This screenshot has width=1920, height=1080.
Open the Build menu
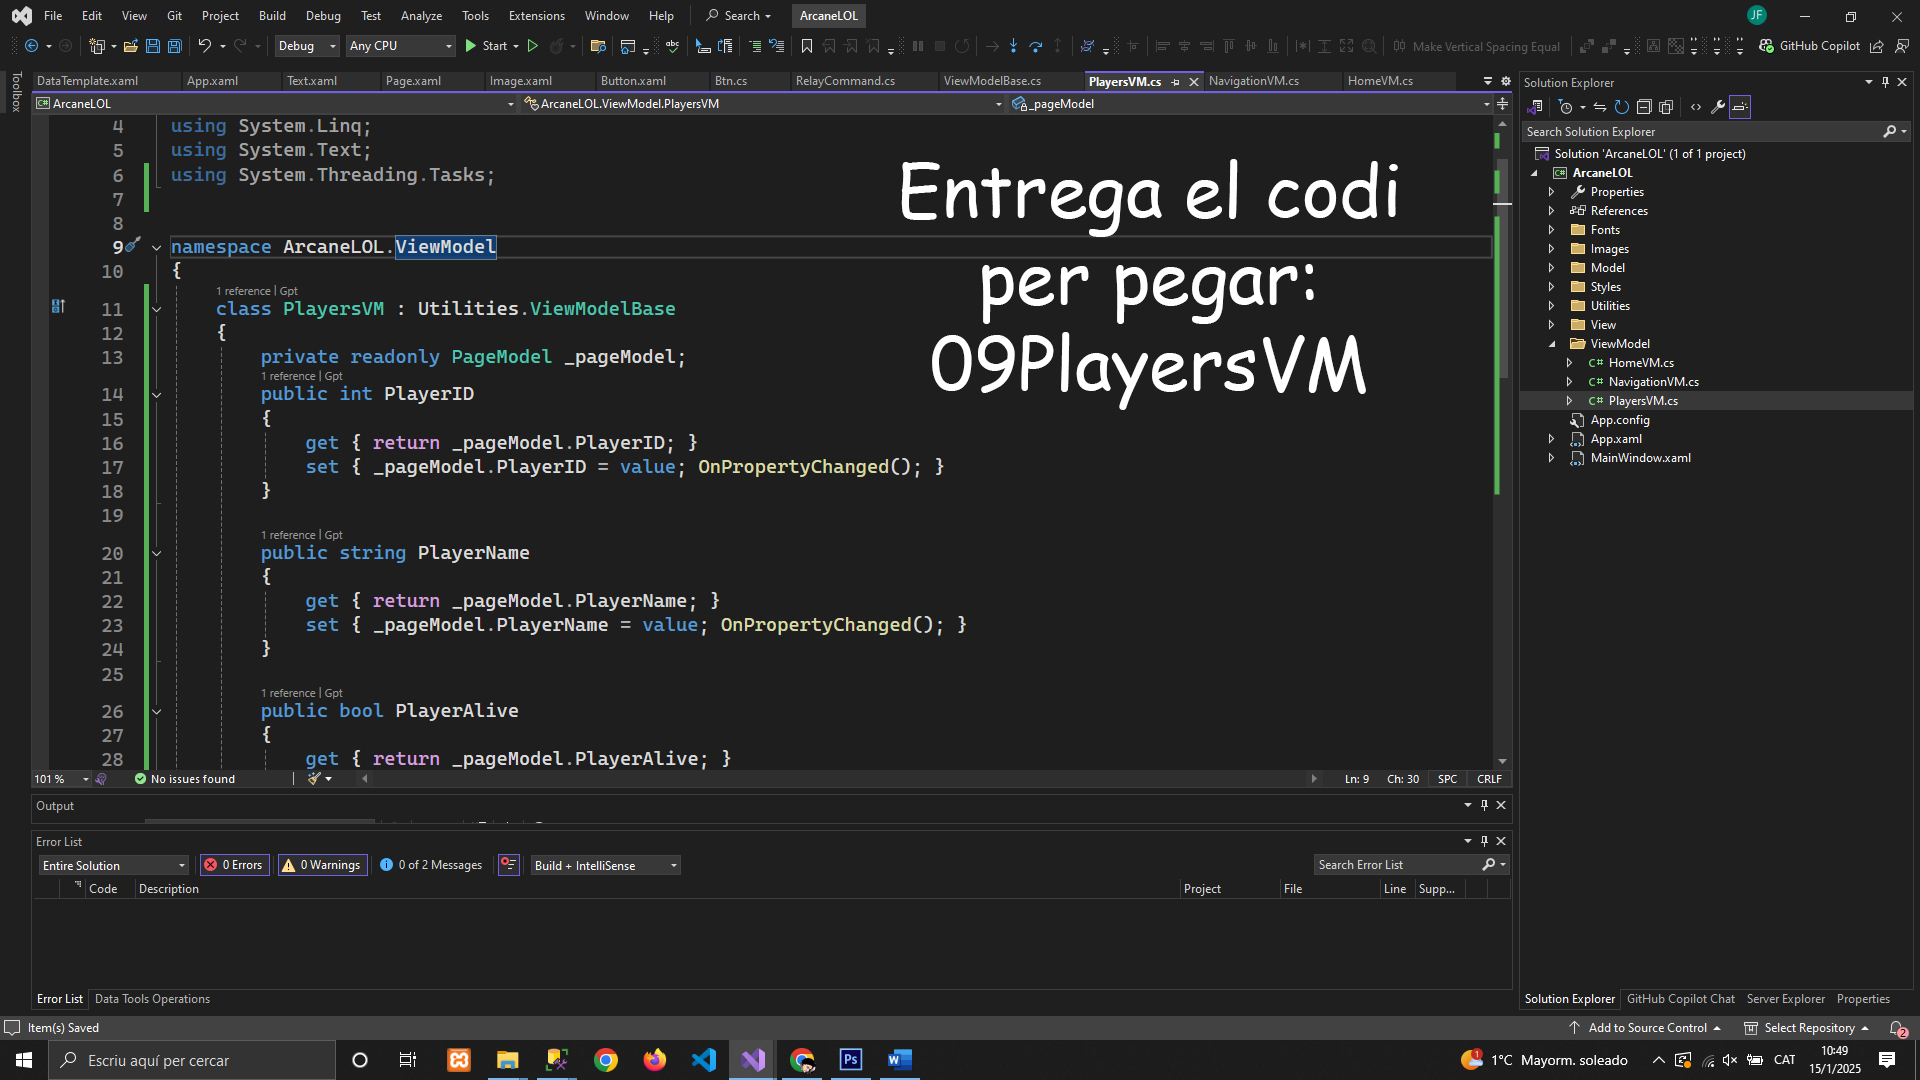click(272, 15)
